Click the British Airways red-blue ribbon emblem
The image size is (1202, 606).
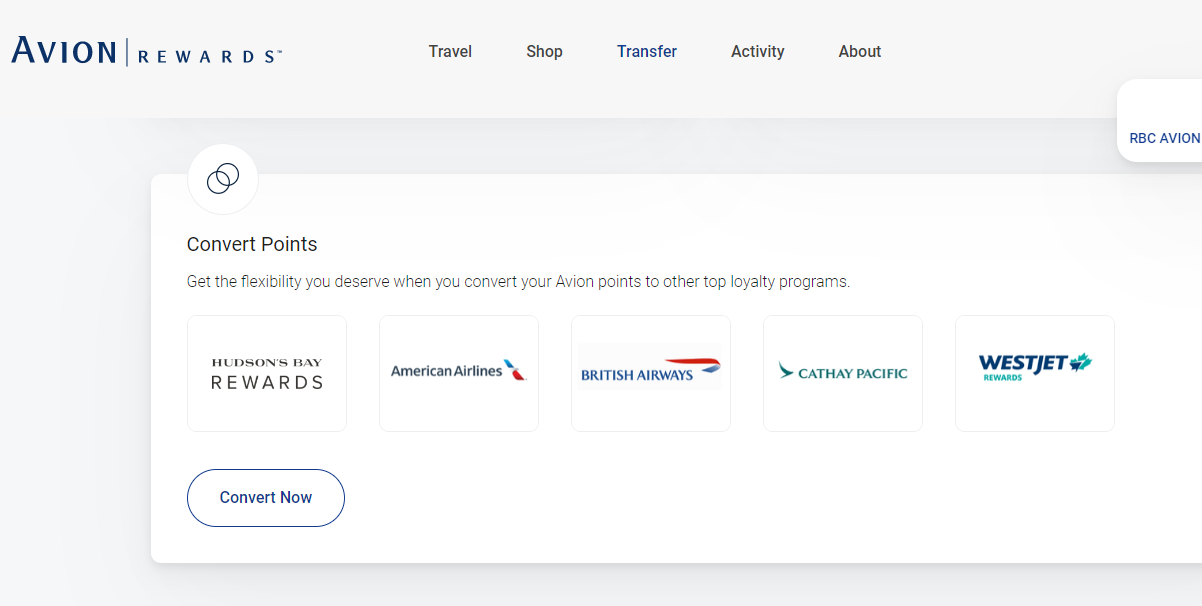click(693, 364)
